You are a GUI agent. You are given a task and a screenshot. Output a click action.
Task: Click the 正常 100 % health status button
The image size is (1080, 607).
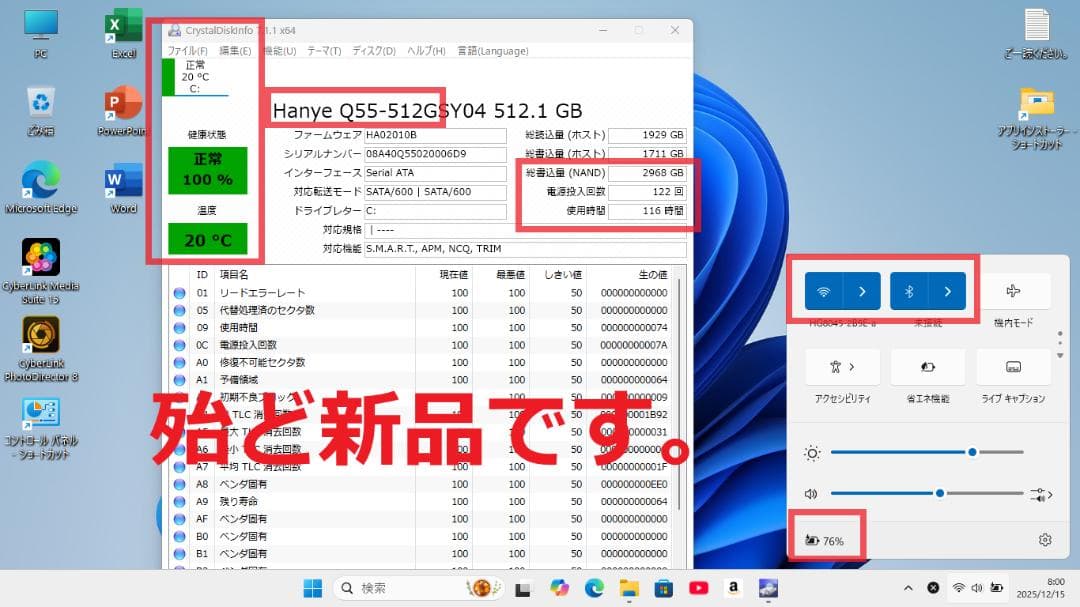click(207, 169)
